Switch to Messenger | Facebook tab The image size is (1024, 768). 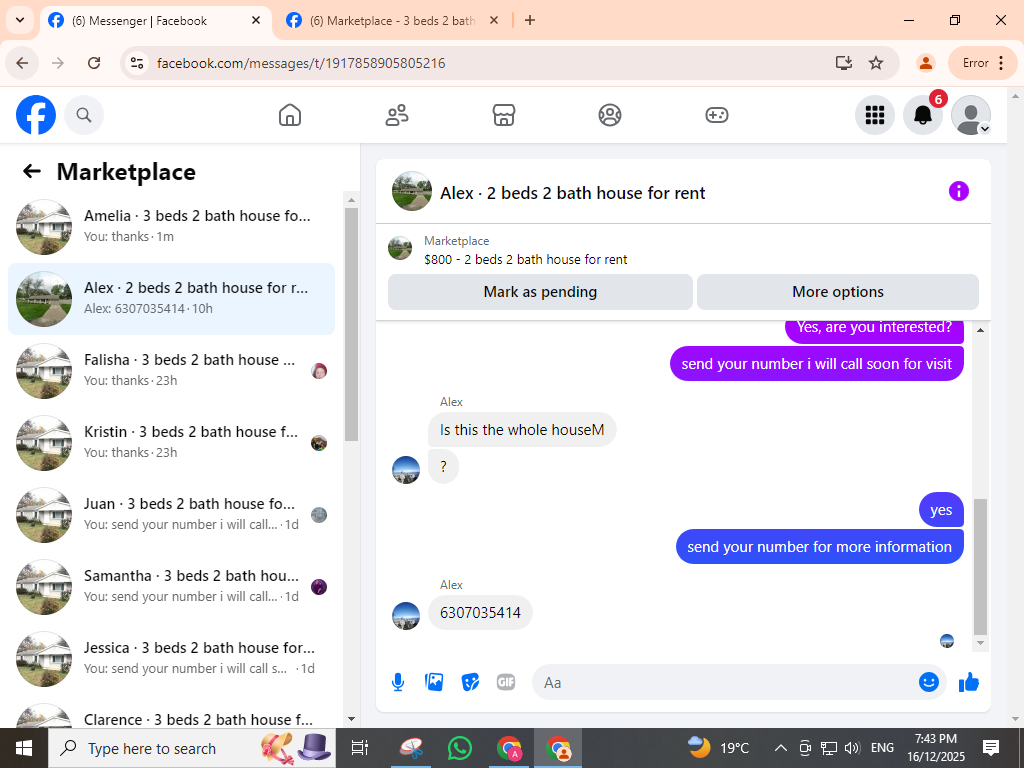coord(157,21)
